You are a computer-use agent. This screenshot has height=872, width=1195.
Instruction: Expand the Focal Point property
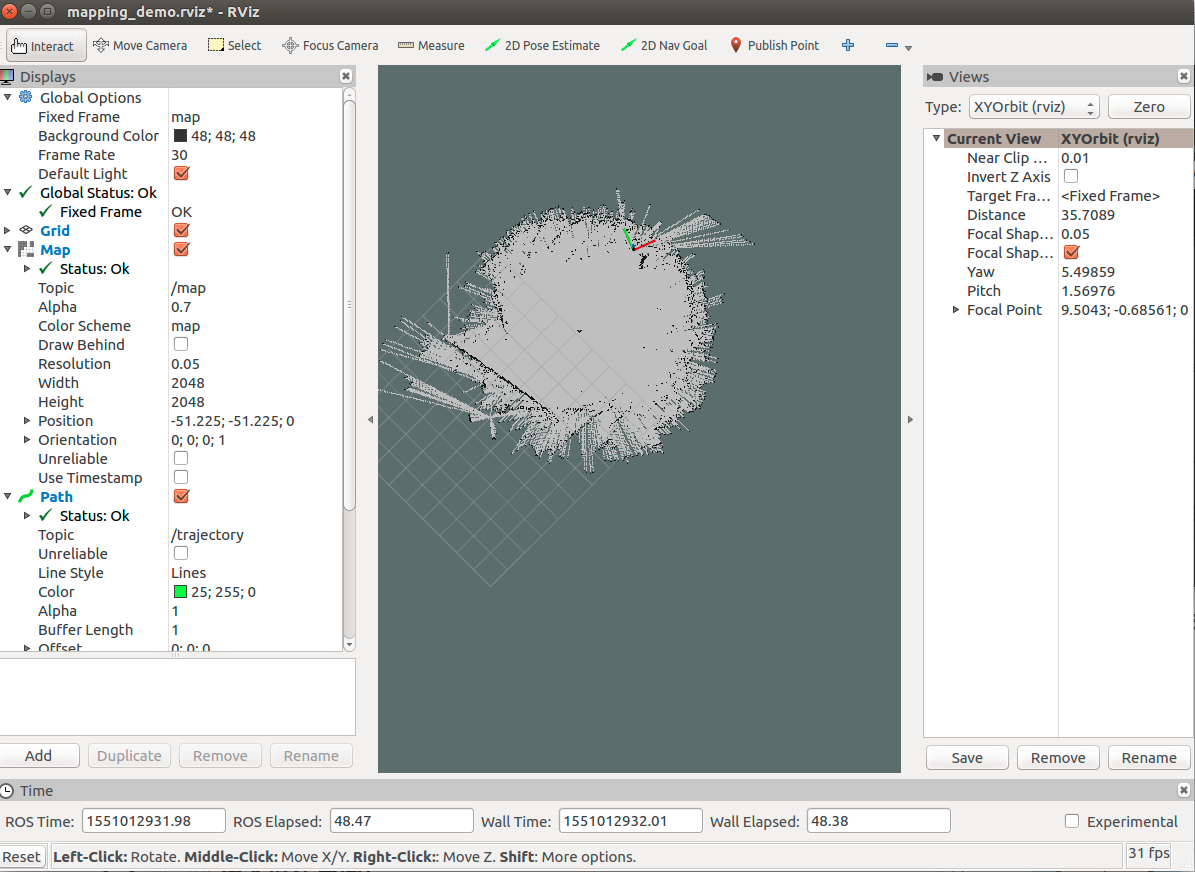(956, 310)
